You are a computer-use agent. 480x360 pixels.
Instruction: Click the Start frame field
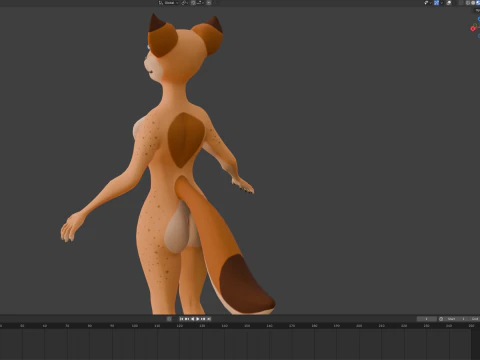coord(455,319)
